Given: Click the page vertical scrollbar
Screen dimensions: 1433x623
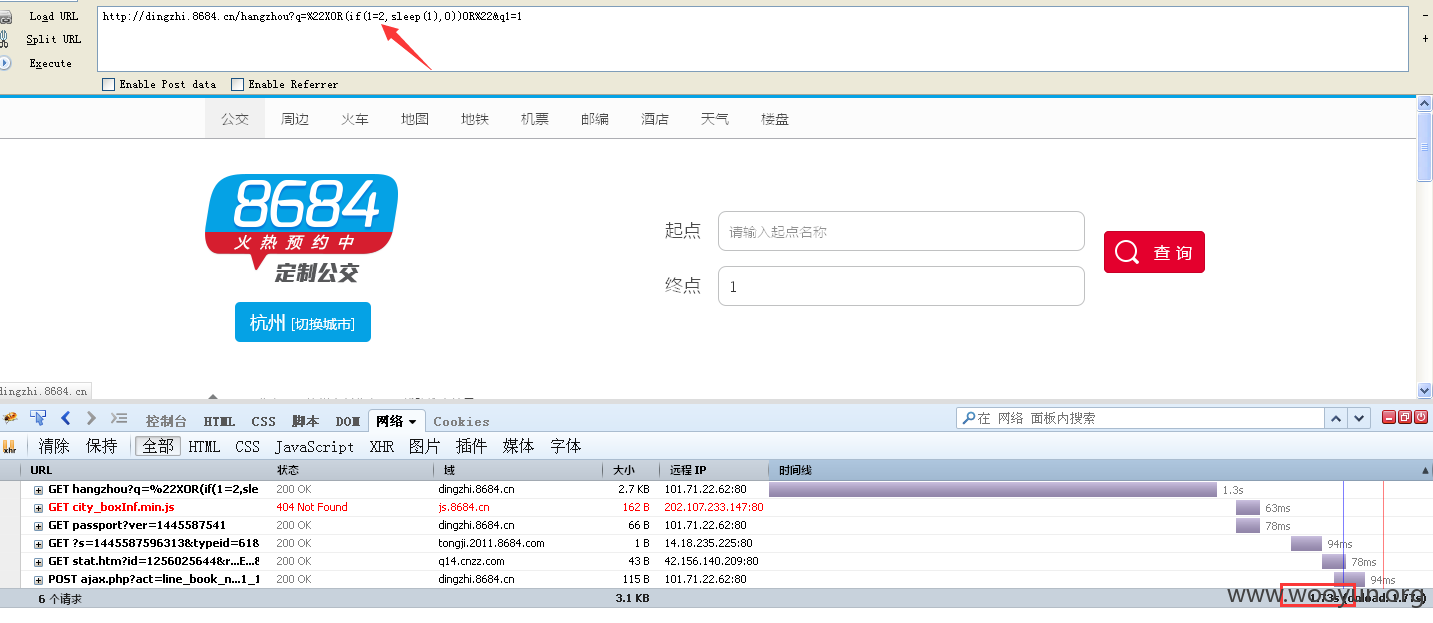Looking at the screenshot, I should (x=1424, y=248).
